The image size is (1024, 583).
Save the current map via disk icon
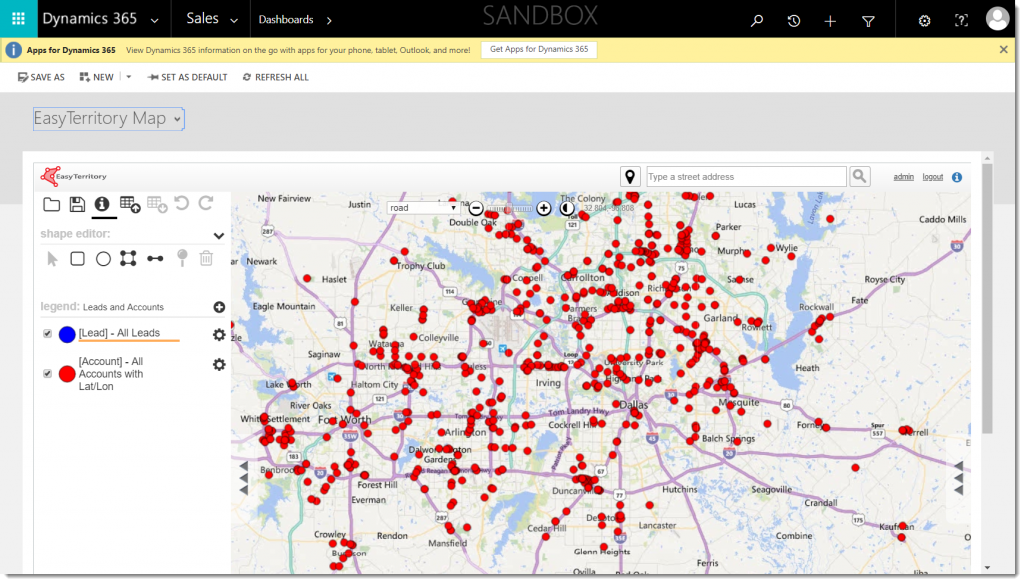coord(77,204)
